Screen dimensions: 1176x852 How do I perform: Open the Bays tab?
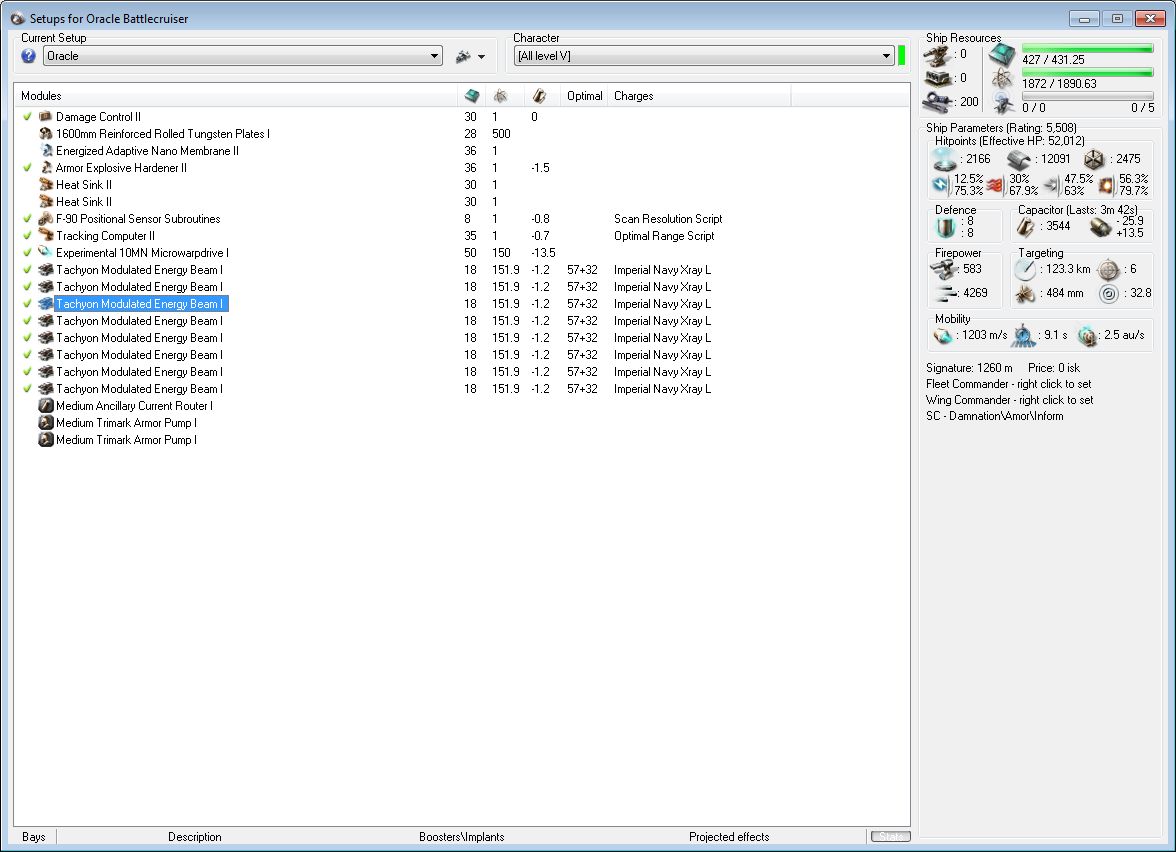34,837
